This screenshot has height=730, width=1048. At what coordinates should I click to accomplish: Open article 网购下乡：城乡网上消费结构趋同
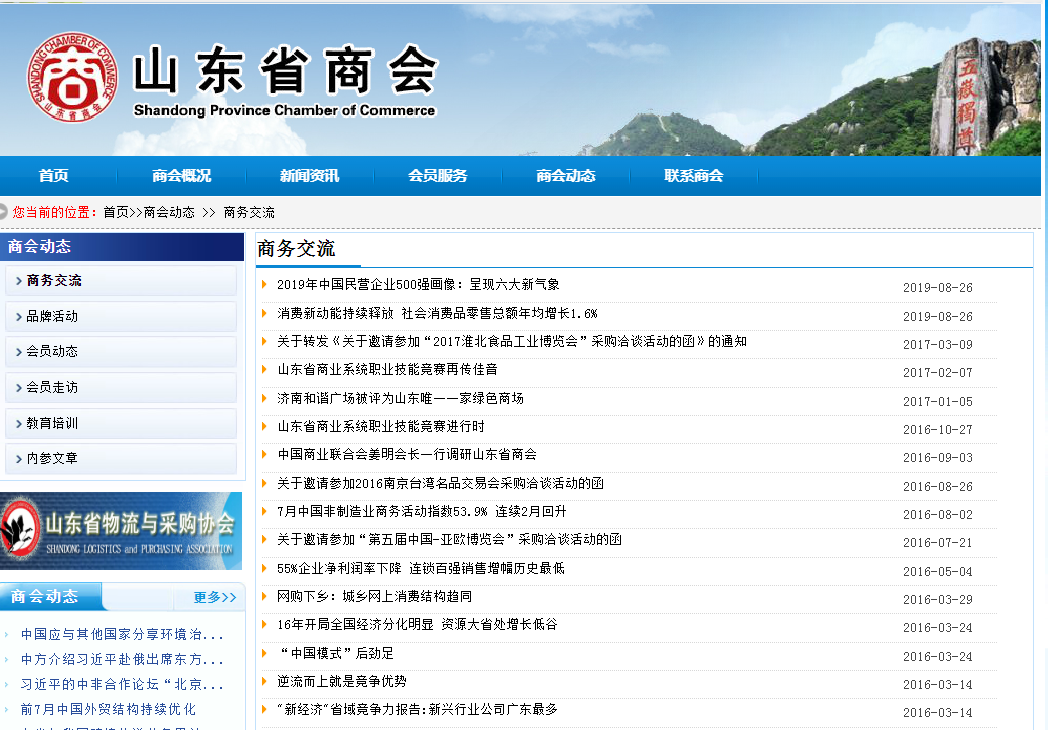(x=374, y=597)
